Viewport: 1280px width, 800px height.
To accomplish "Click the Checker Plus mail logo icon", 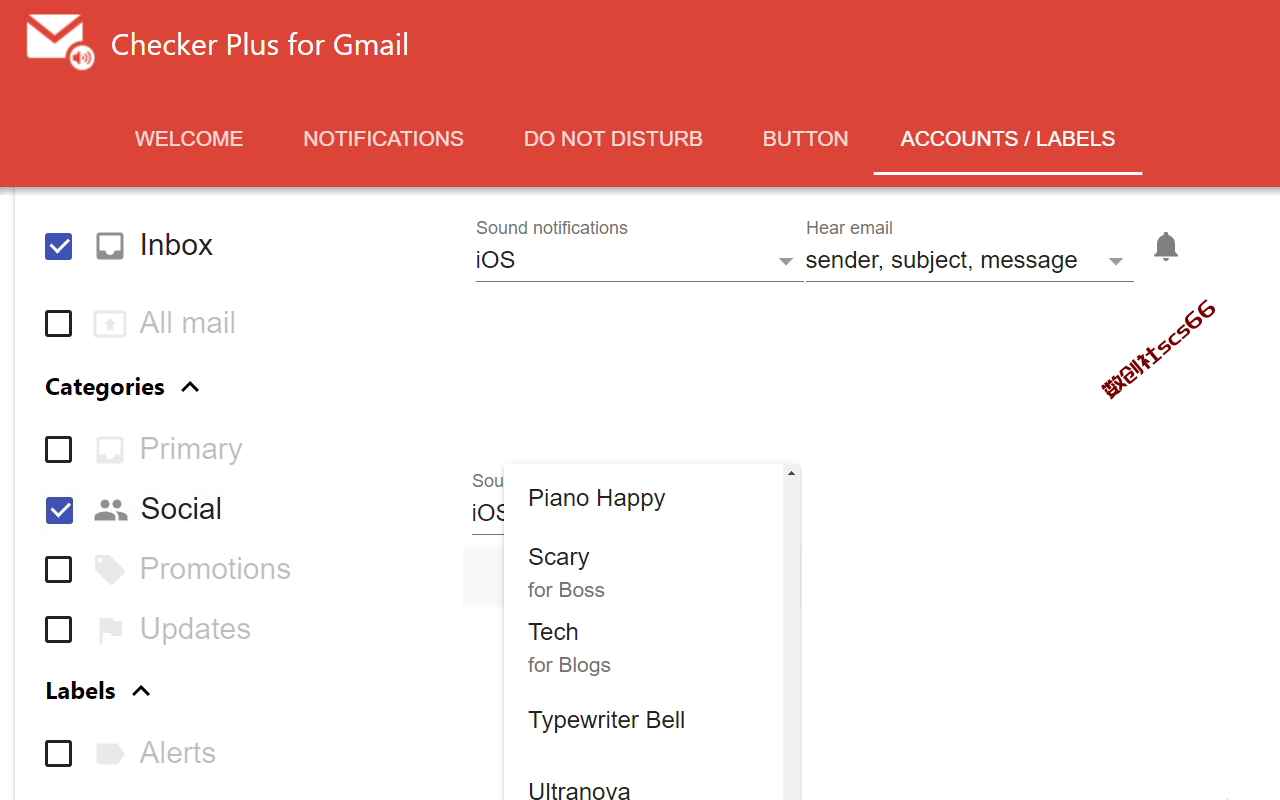I will (x=59, y=41).
